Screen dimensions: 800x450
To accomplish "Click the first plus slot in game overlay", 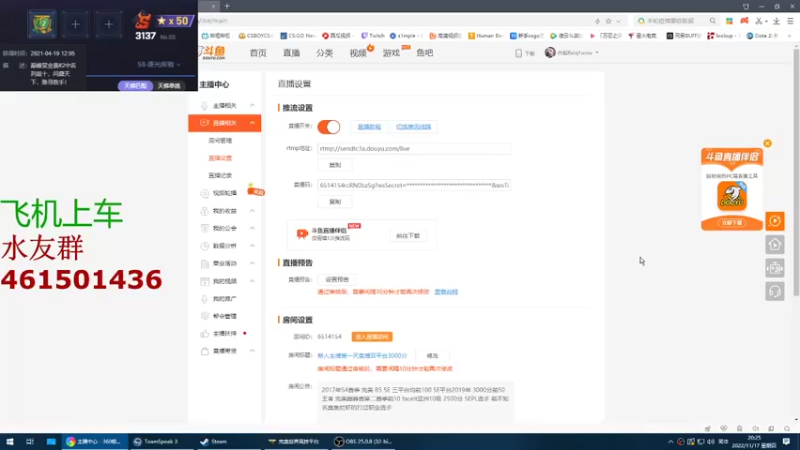I will tap(76, 24).
